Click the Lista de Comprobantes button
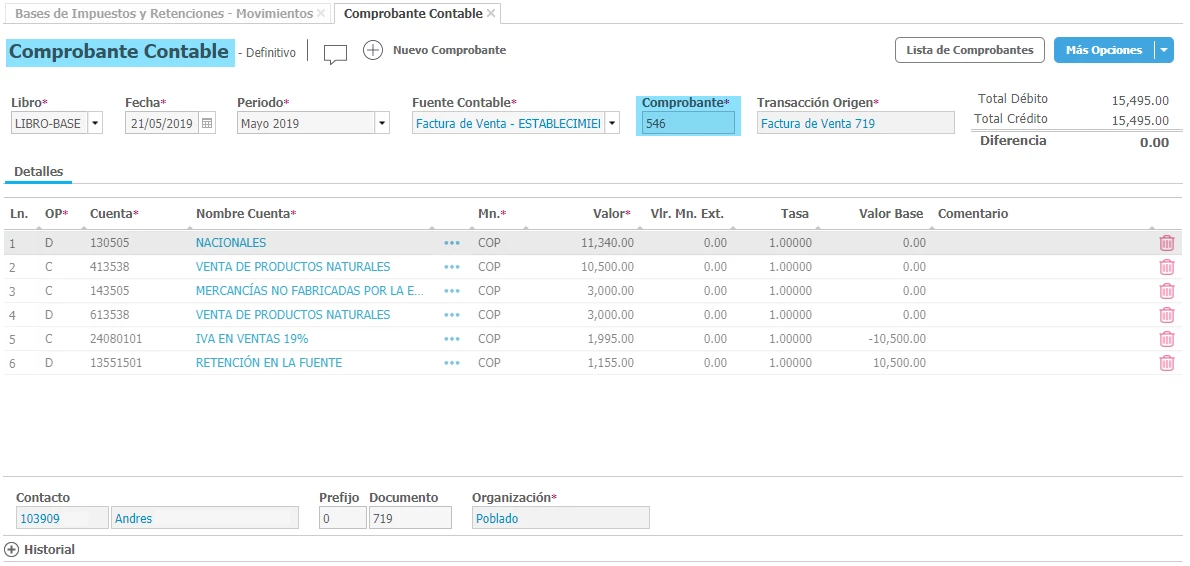Image resolution: width=1190 pixels, height=566 pixels. [x=969, y=50]
